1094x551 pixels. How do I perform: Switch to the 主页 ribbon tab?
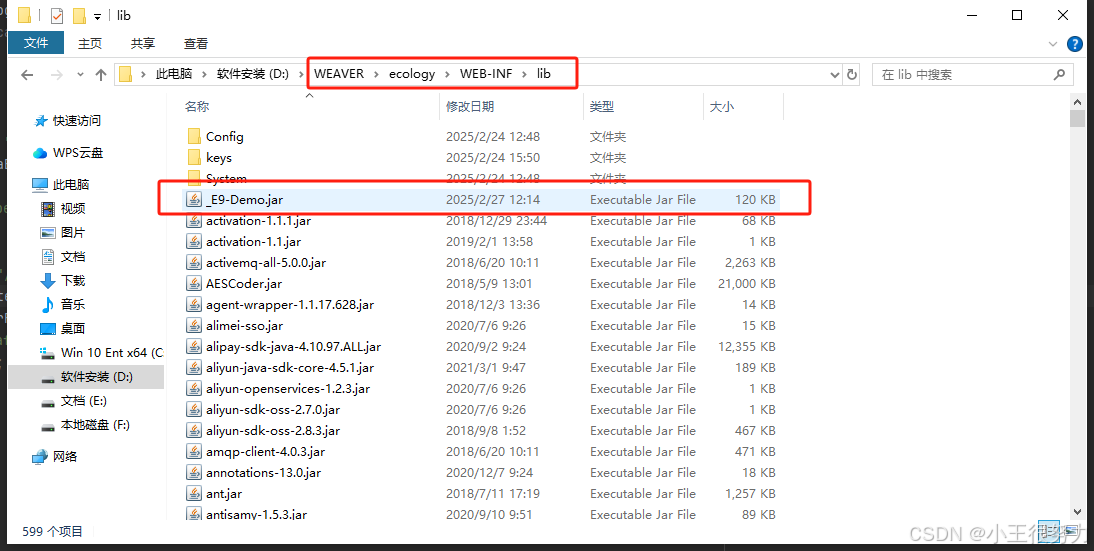[90, 43]
